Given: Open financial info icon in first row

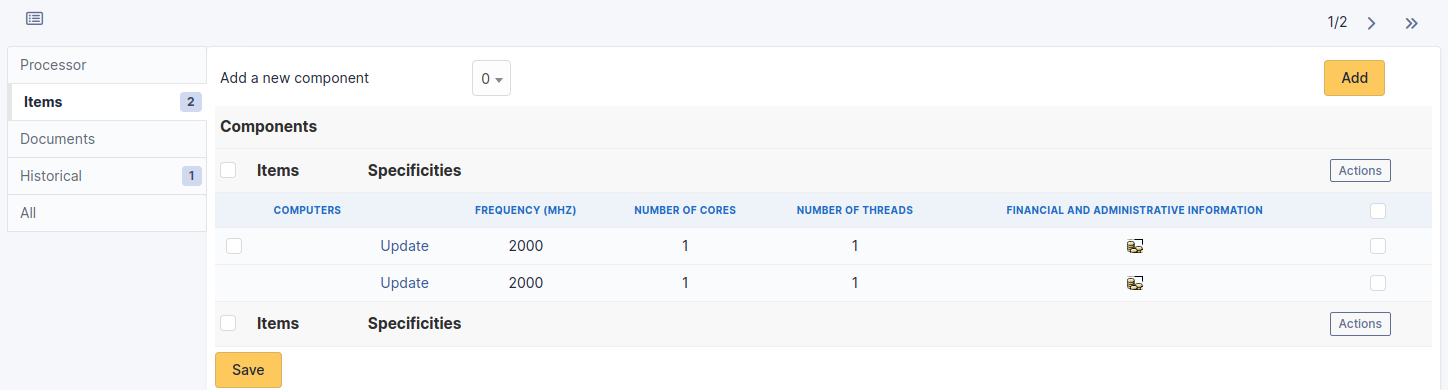Looking at the screenshot, I should pyautogui.click(x=1134, y=246).
